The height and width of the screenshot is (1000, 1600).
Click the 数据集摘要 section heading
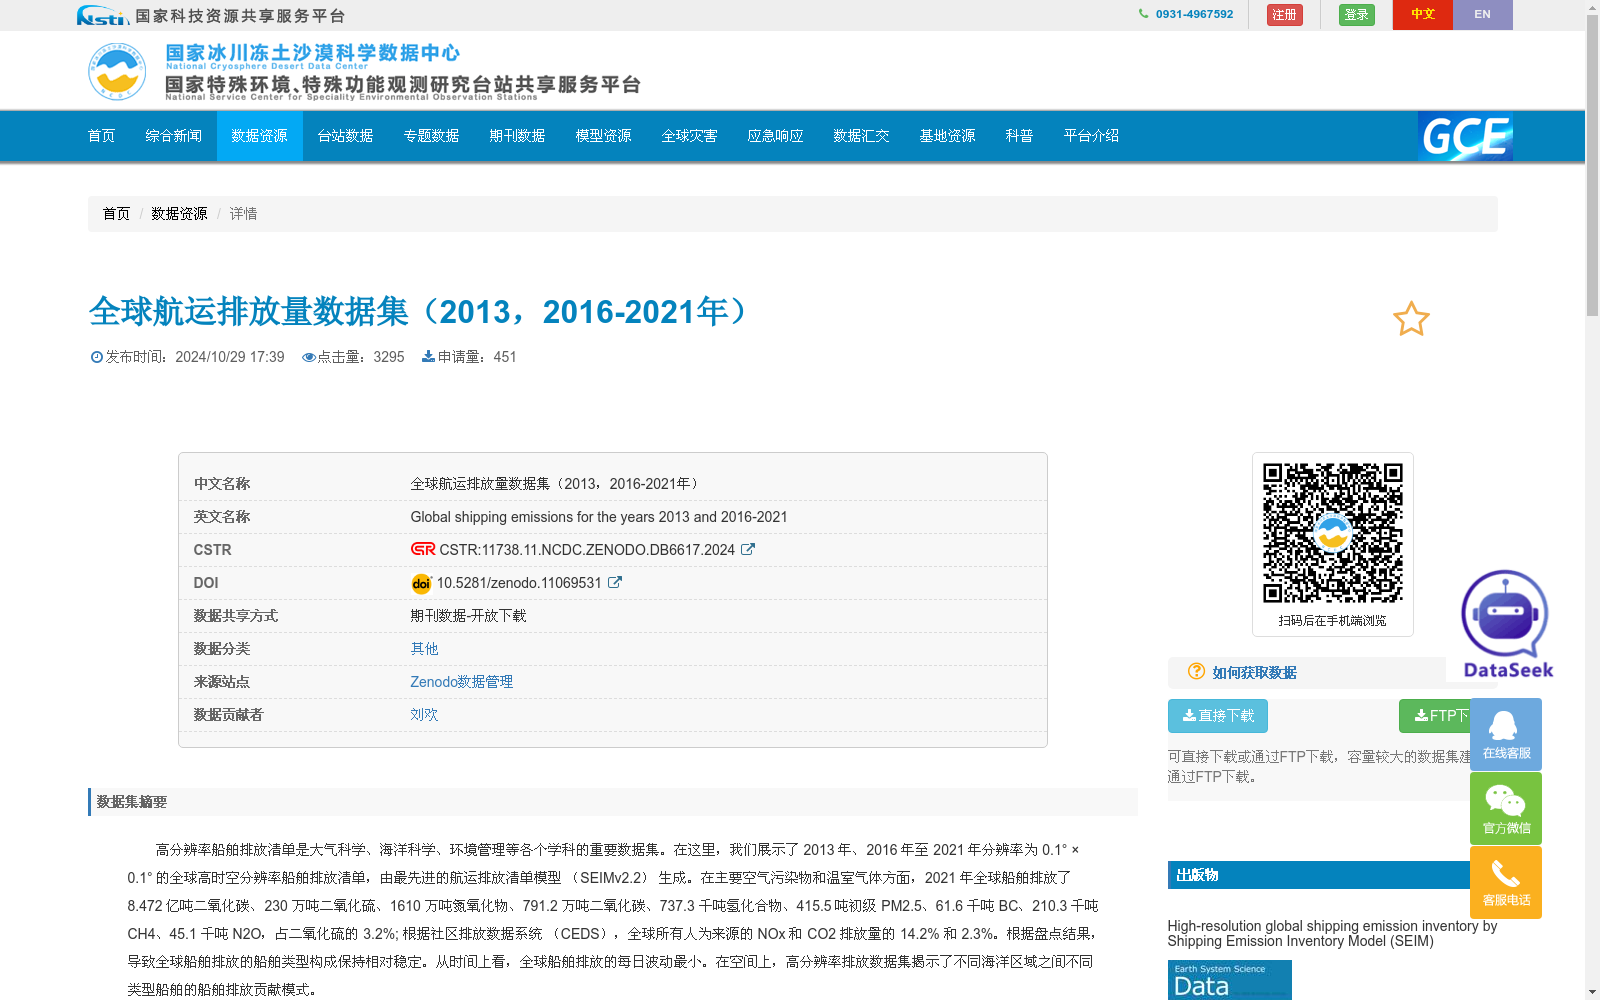click(132, 802)
